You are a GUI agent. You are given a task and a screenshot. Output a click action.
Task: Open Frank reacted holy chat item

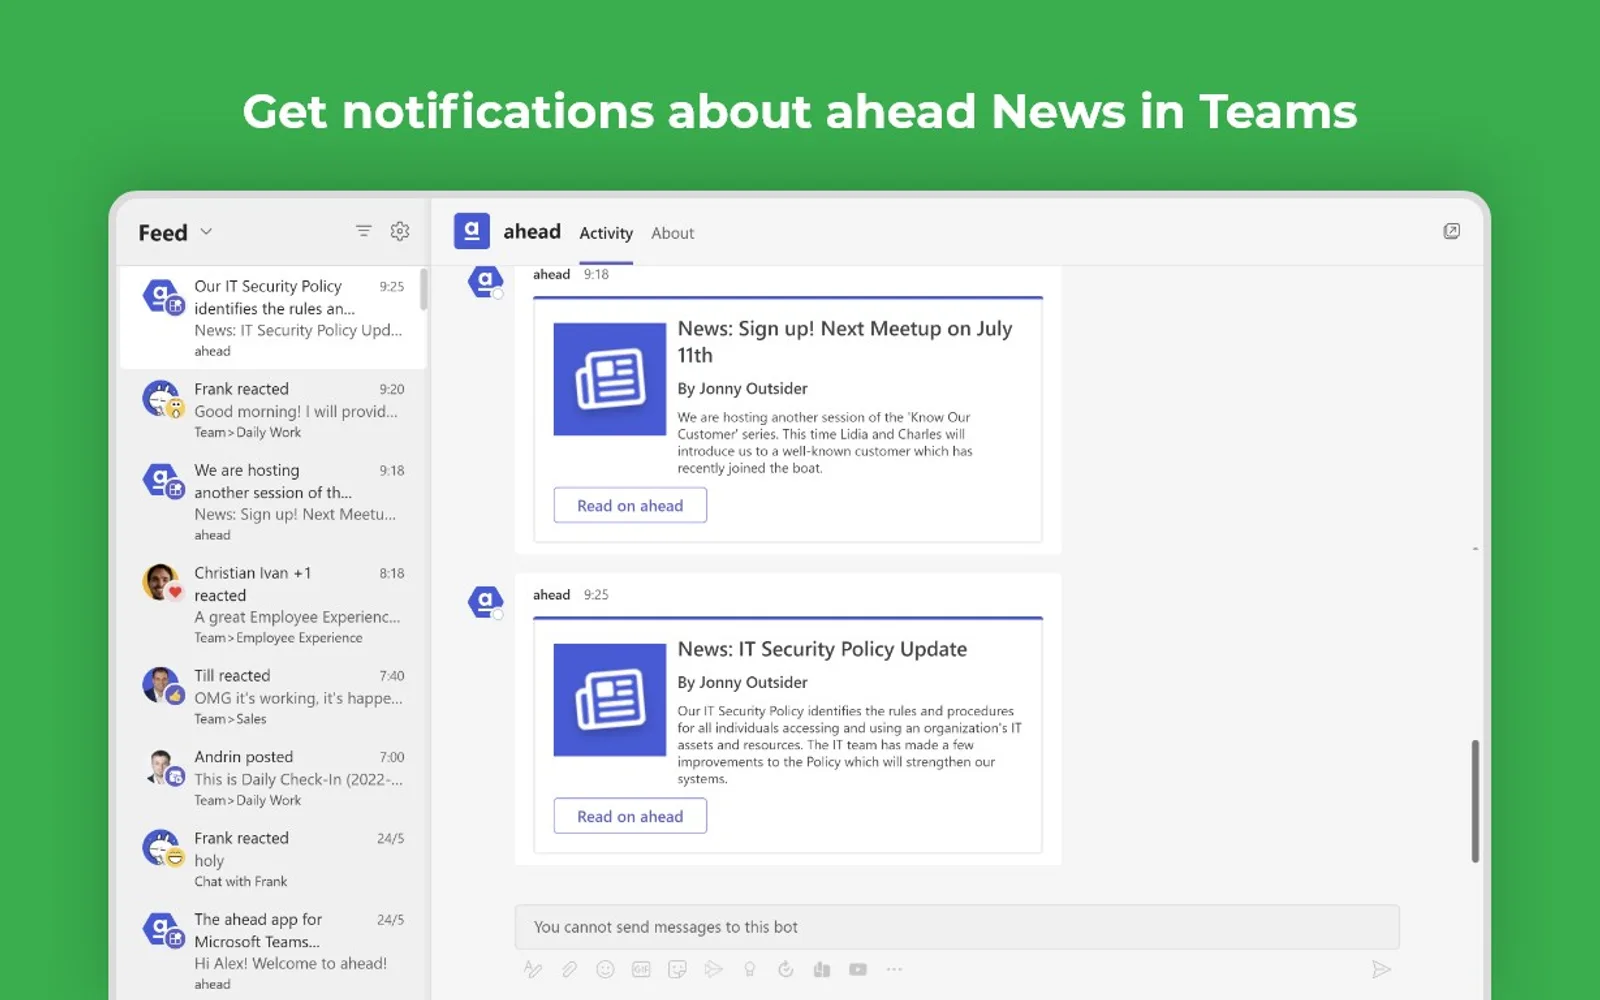[x=273, y=859]
